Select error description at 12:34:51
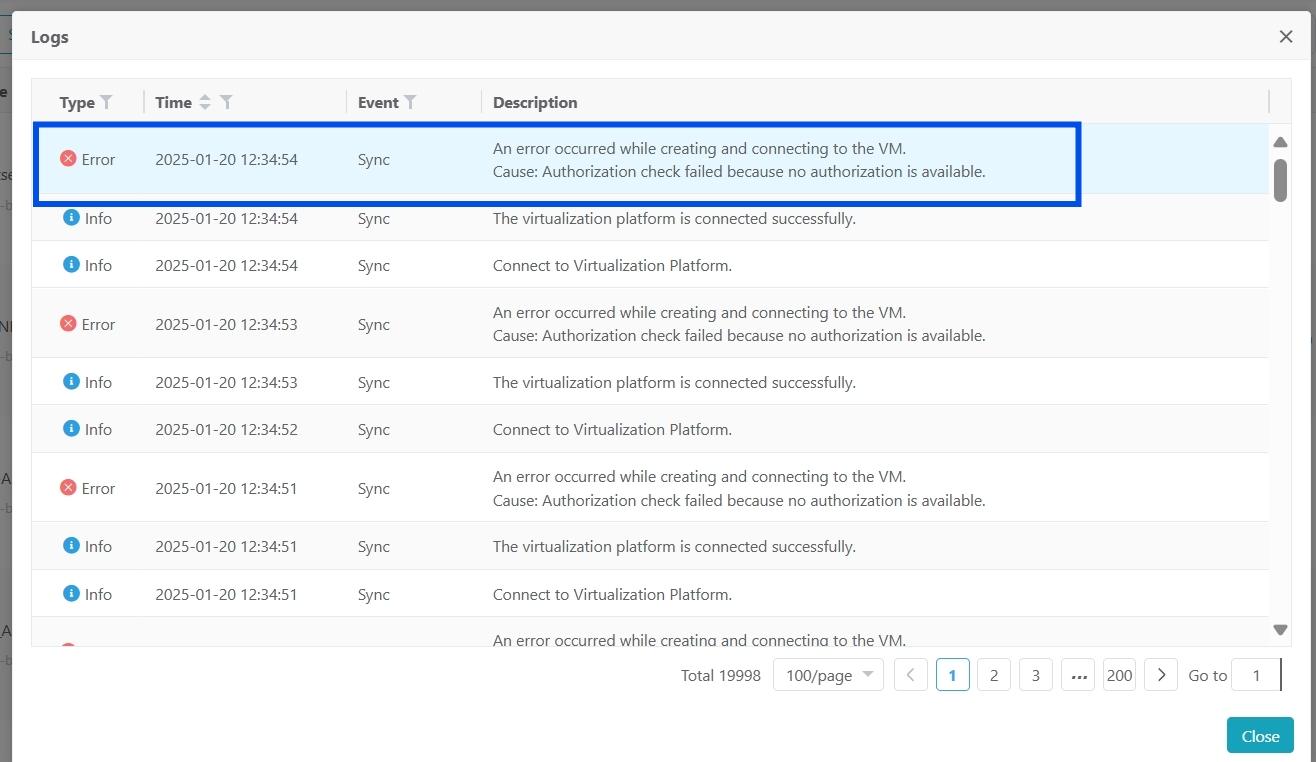 click(x=739, y=488)
